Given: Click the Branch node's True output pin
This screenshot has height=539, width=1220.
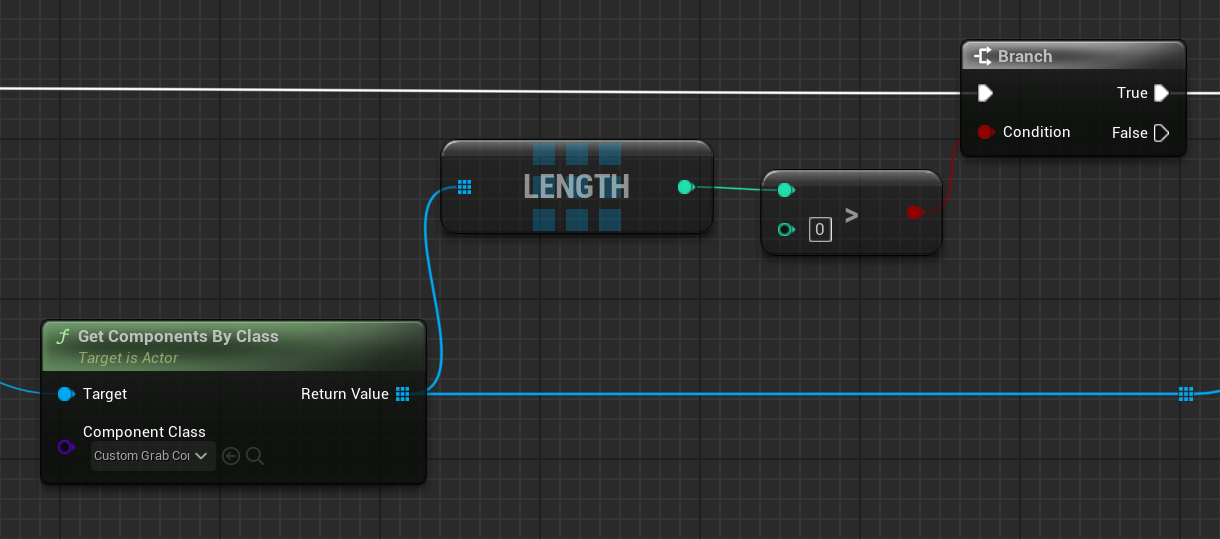Looking at the screenshot, I should point(1161,93).
